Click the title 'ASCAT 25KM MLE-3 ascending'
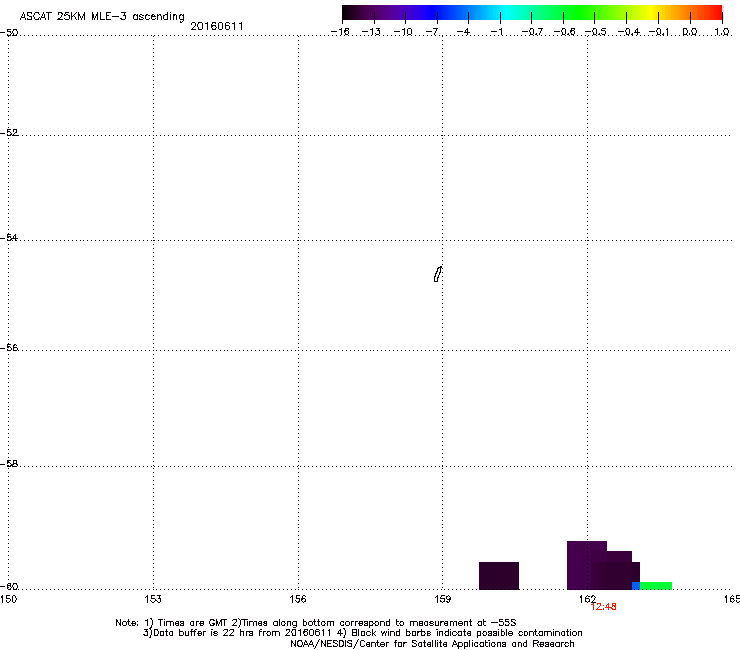 pyautogui.click(x=102, y=17)
